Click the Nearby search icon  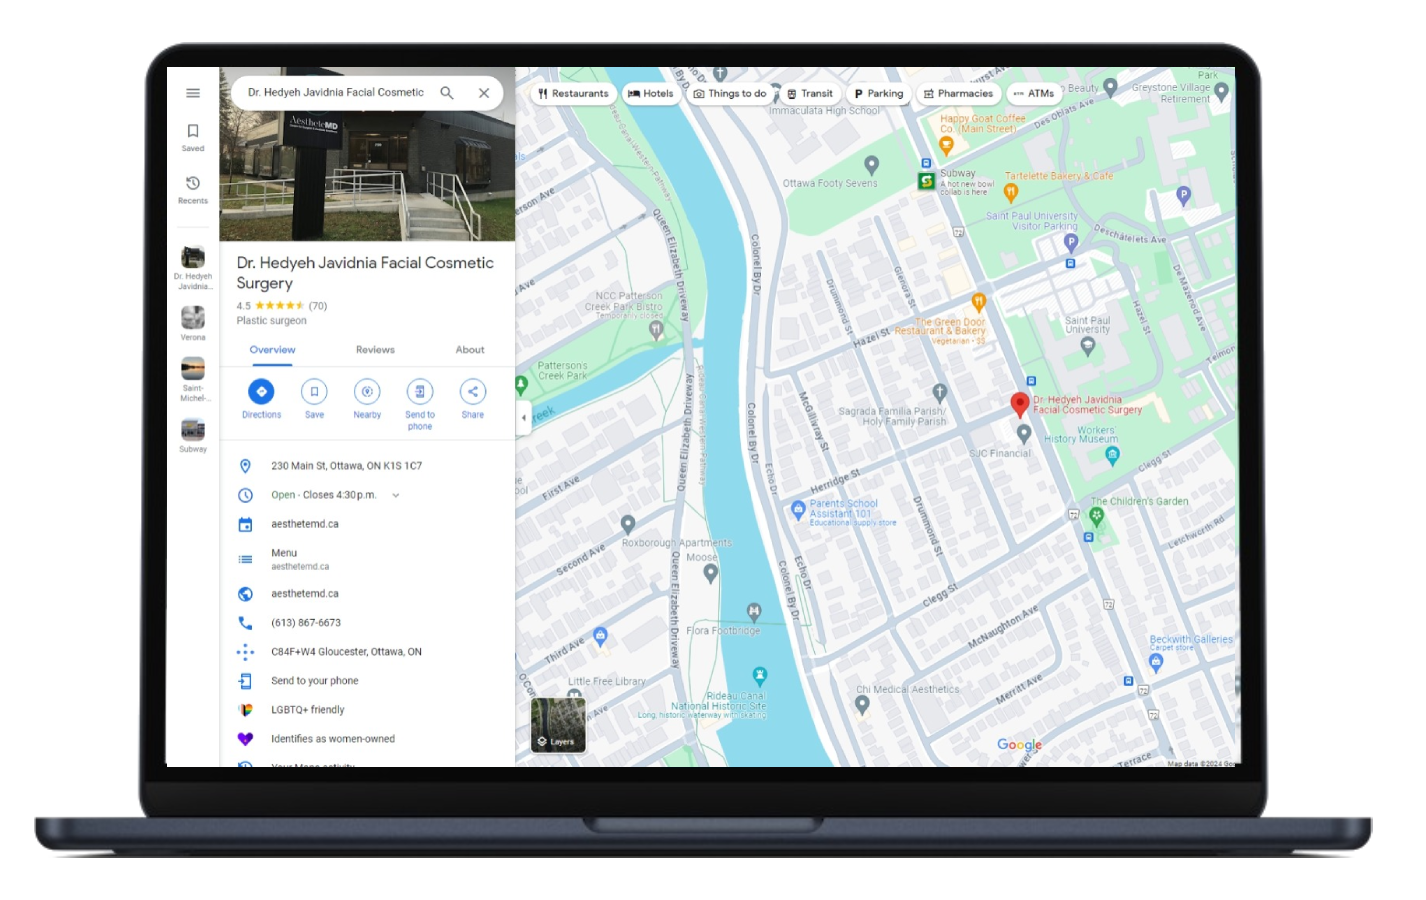(367, 392)
